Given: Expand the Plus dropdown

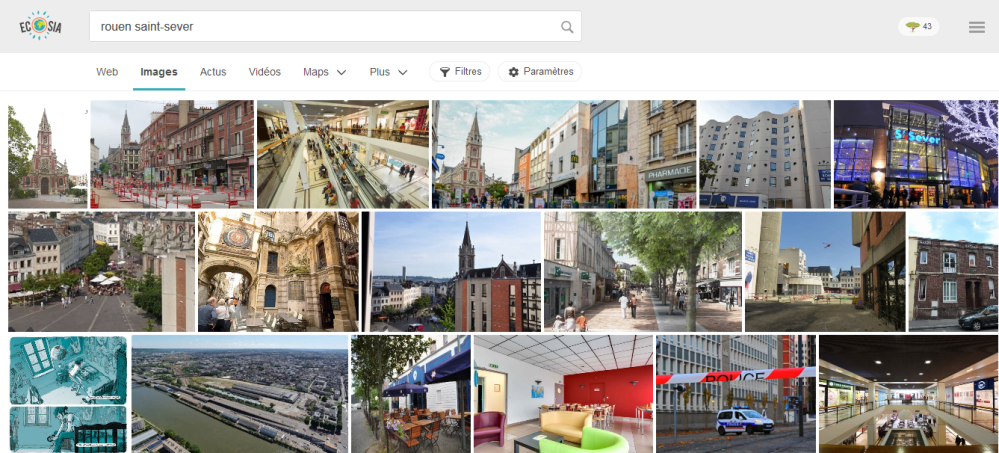Looking at the screenshot, I should coord(388,72).
